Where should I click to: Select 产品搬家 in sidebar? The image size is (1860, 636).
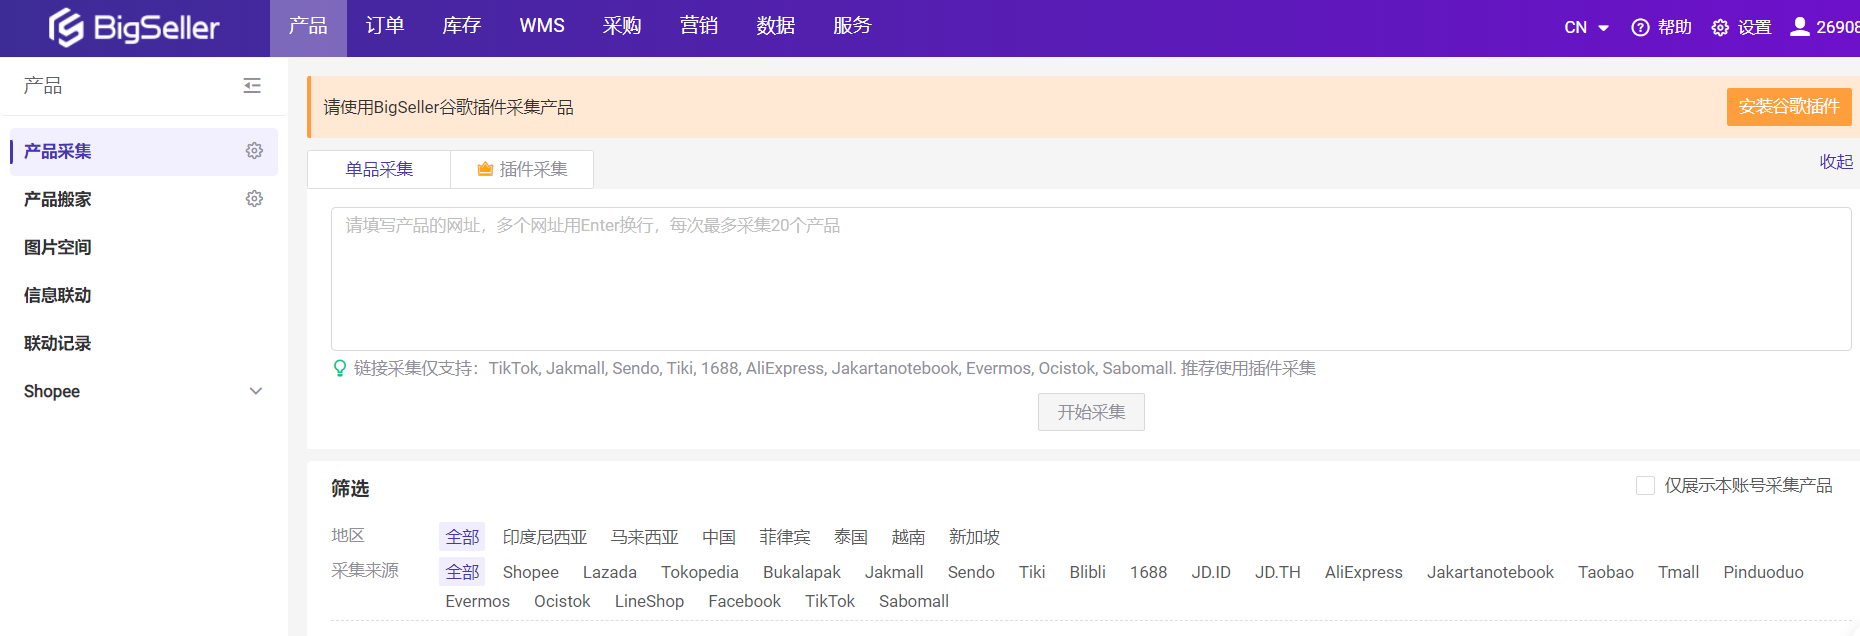(x=58, y=199)
